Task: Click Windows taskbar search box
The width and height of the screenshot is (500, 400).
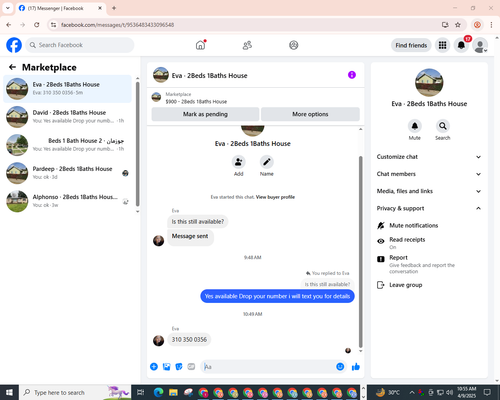Action: pos(75,392)
